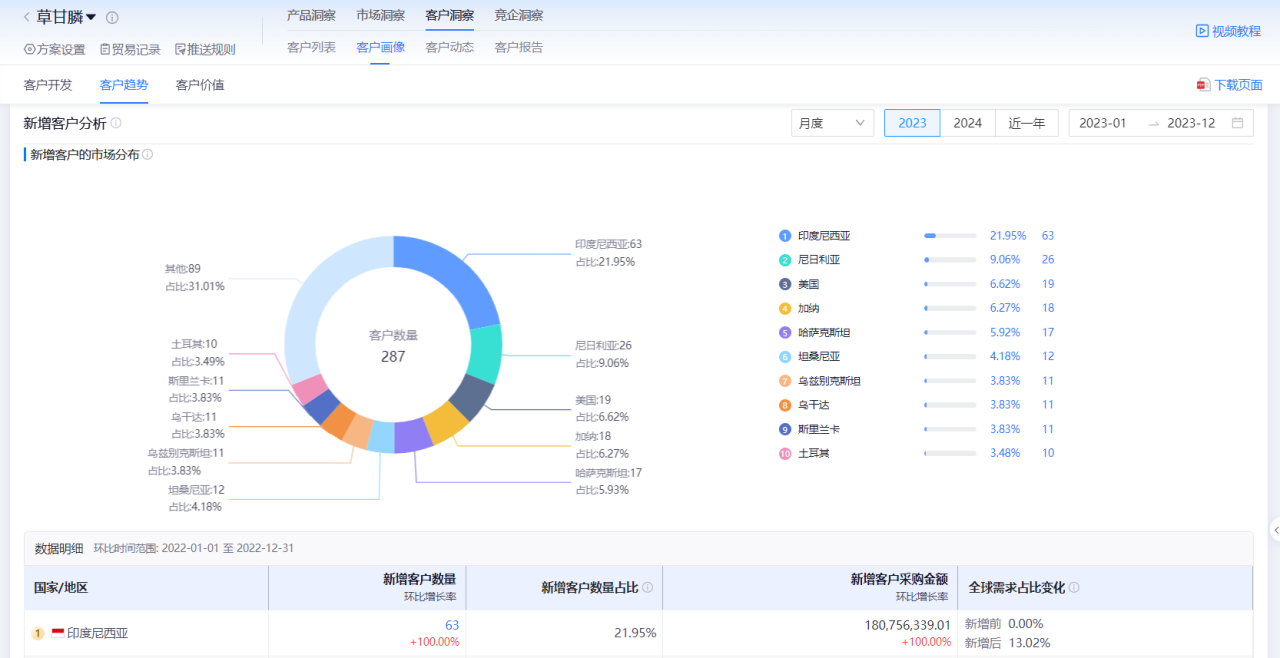The height and width of the screenshot is (658, 1280).
Task: Select 客户价值 tab
Action: [x=200, y=85]
